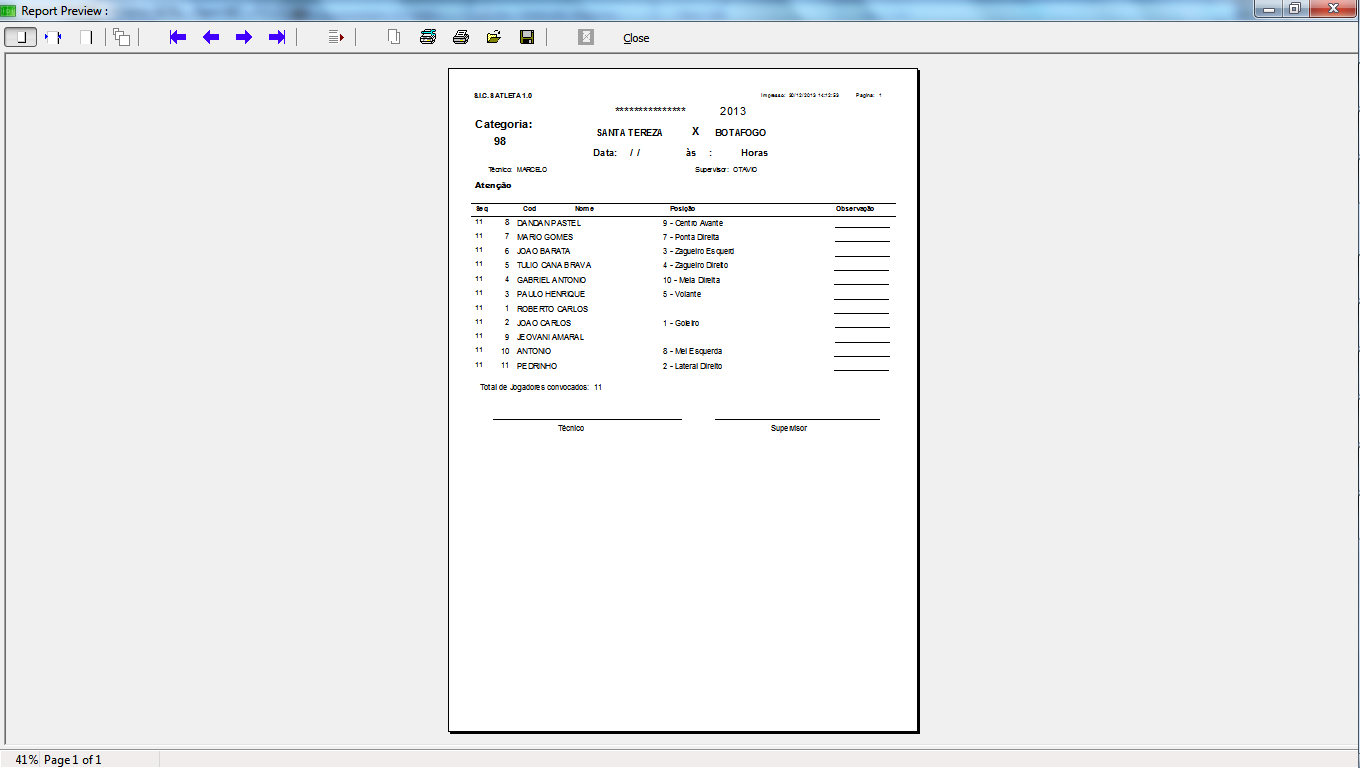The width and height of the screenshot is (1360, 768).
Task: Open the printer setup icon
Action: 428,37
